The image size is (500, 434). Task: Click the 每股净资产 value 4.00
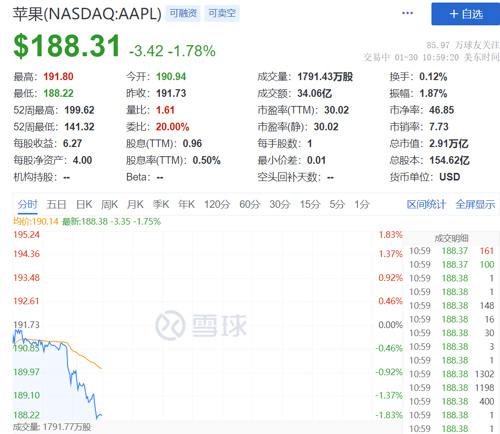point(82,160)
